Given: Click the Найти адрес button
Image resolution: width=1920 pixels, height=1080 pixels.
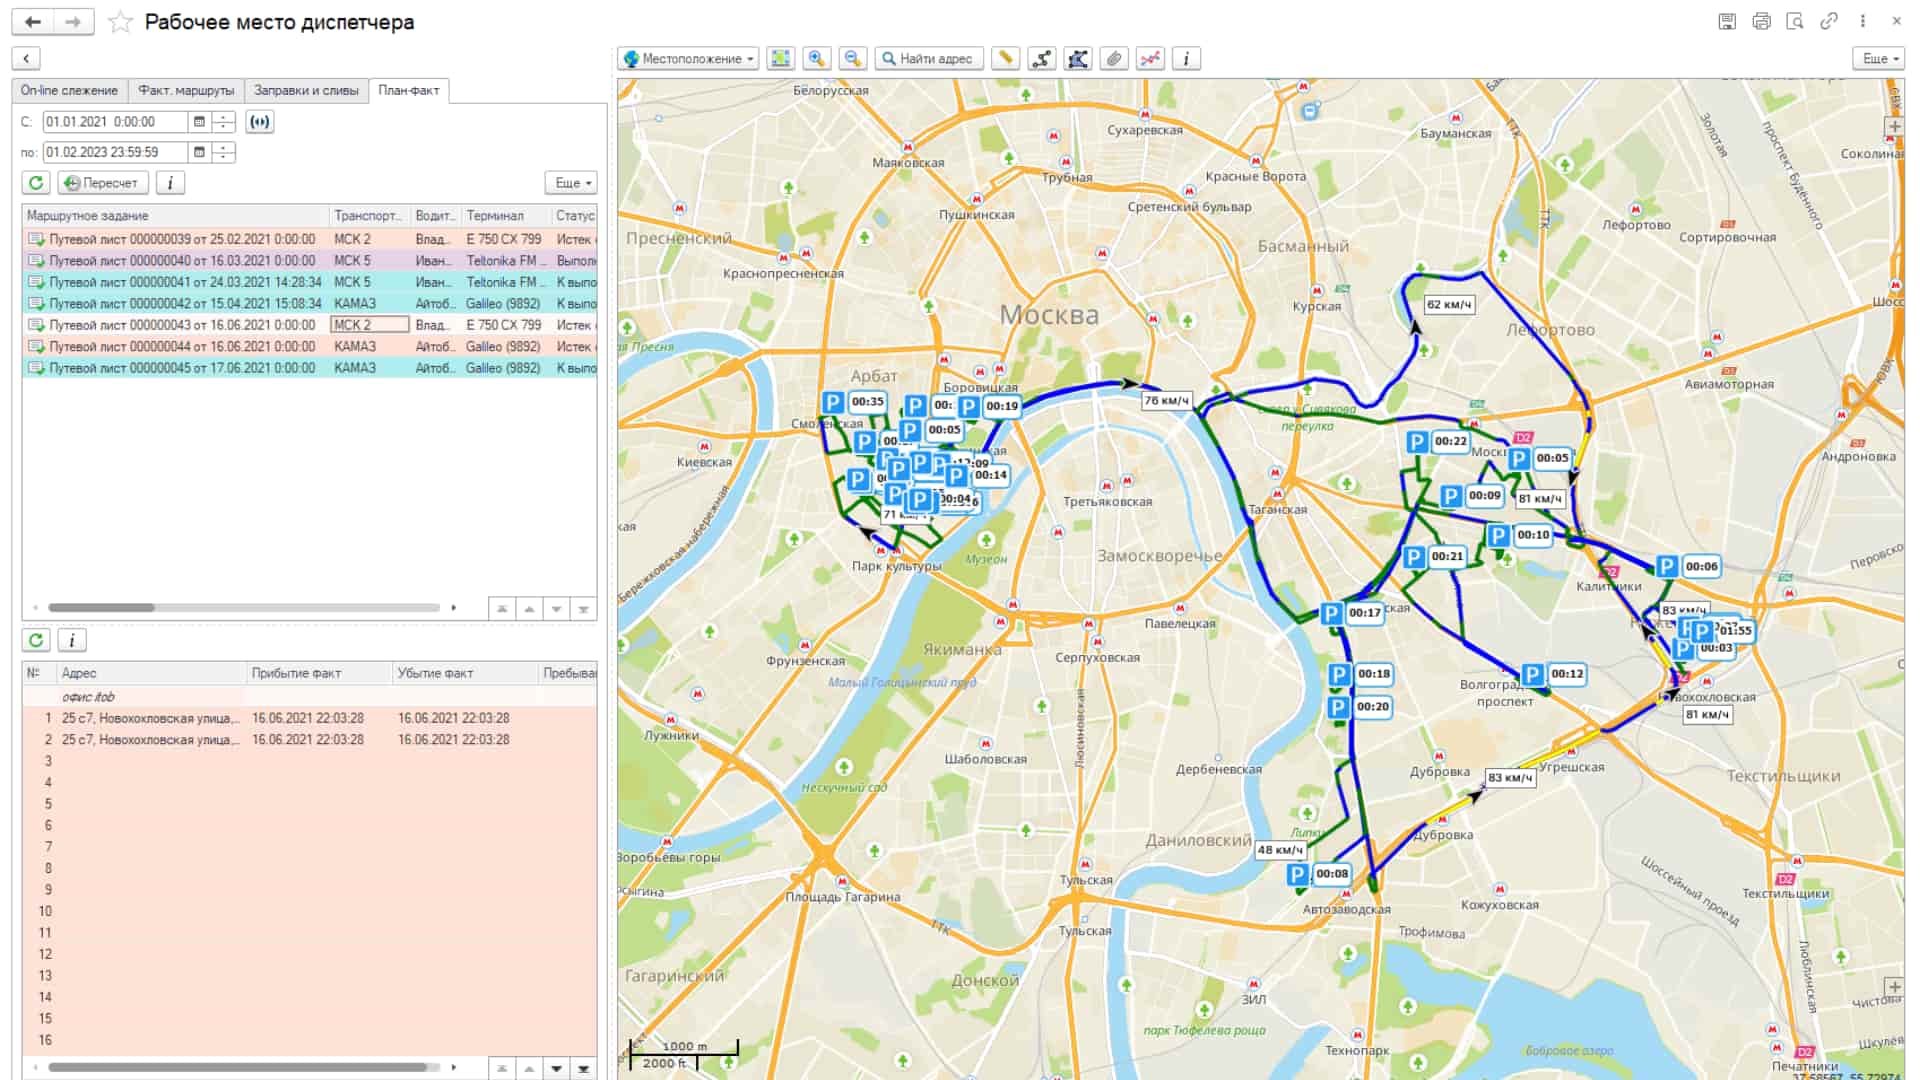Looking at the screenshot, I should [929, 59].
